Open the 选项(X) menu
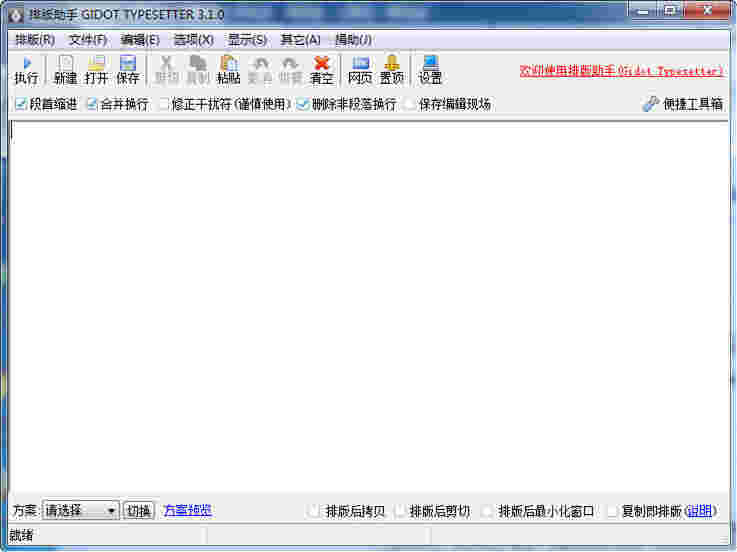Screen dimensions: 737x552 point(194,40)
